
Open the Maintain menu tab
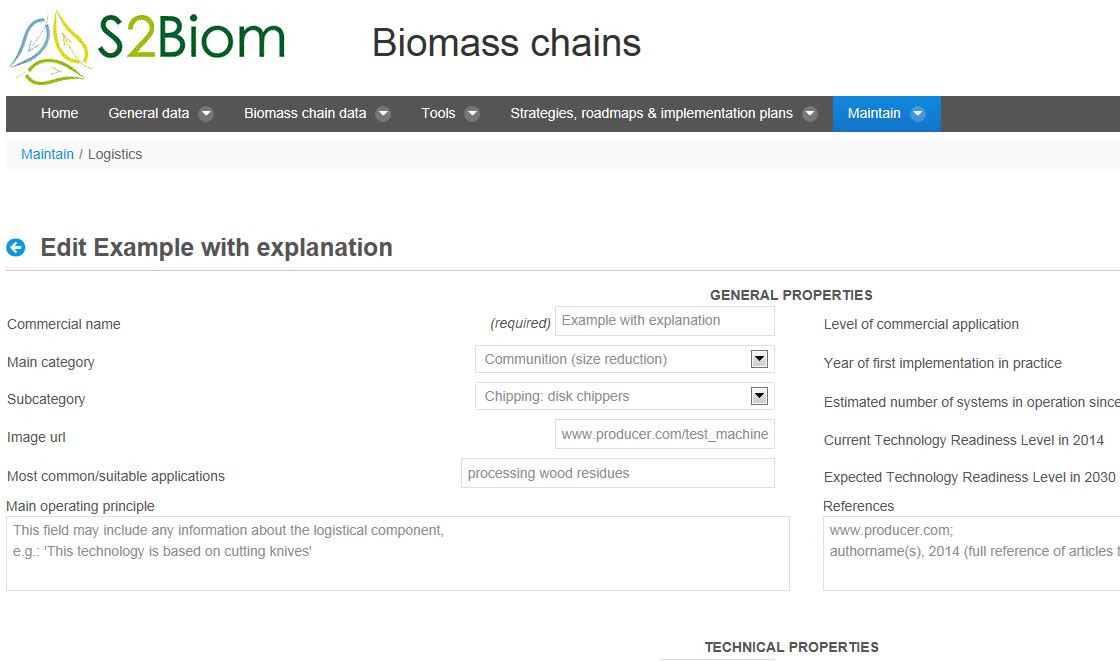pyautogui.click(x=886, y=114)
